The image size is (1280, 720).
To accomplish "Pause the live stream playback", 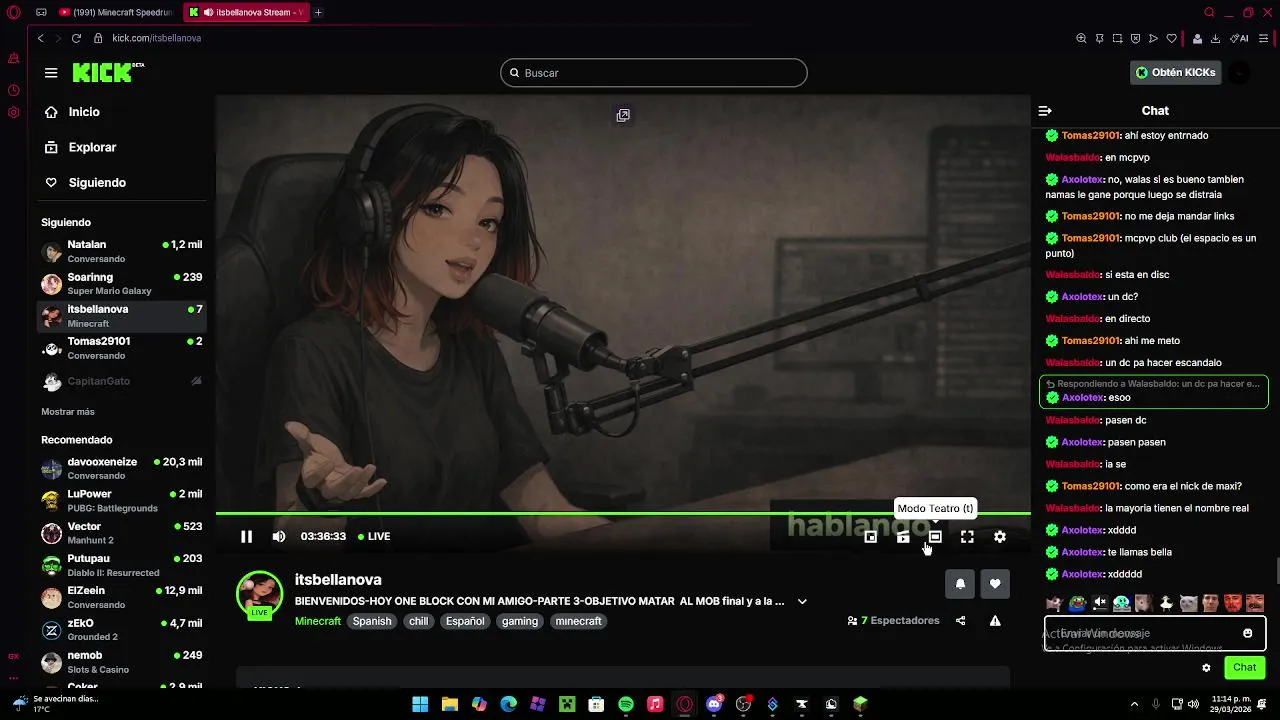I will (x=246, y=537).
